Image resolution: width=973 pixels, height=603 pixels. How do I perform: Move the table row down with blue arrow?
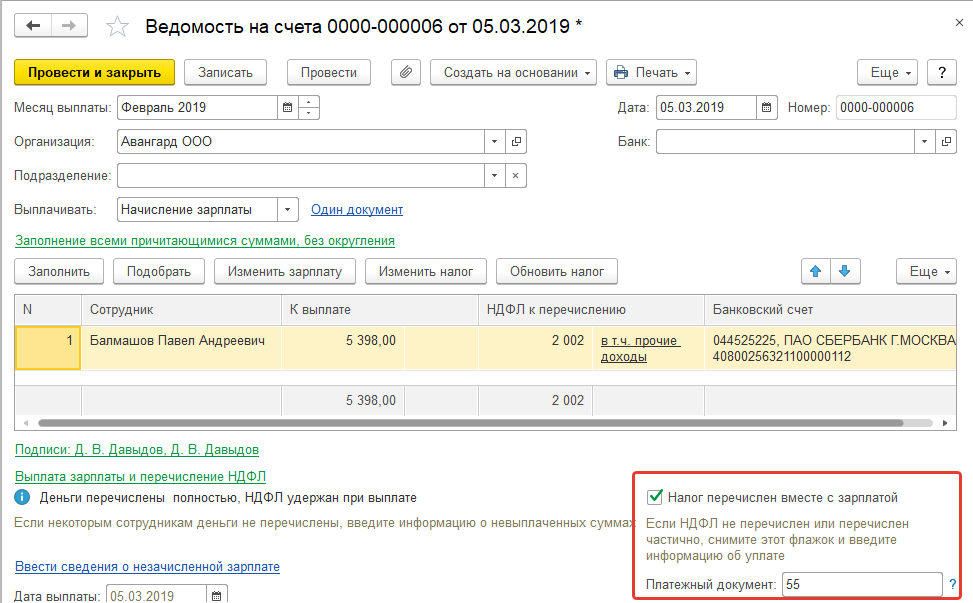point(845,271)
